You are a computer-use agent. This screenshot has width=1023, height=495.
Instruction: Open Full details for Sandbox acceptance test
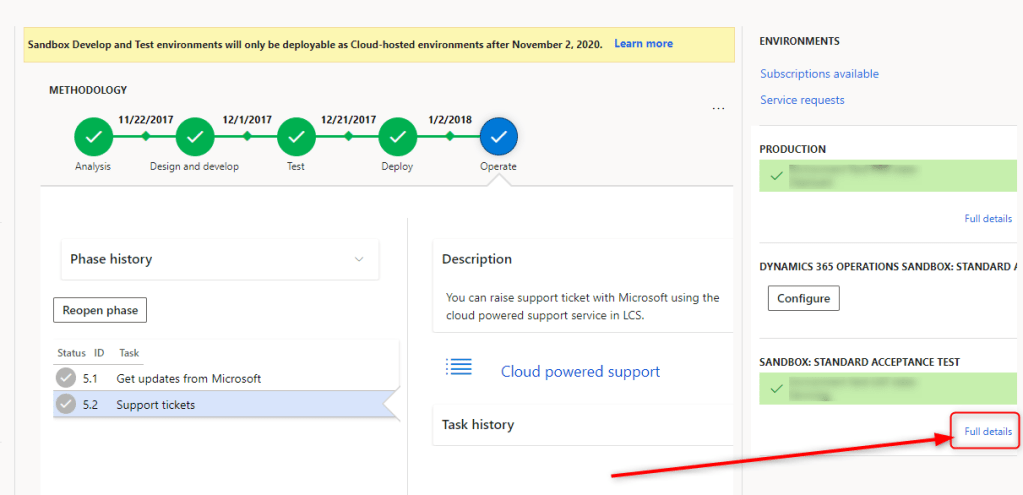pos(987,431)
